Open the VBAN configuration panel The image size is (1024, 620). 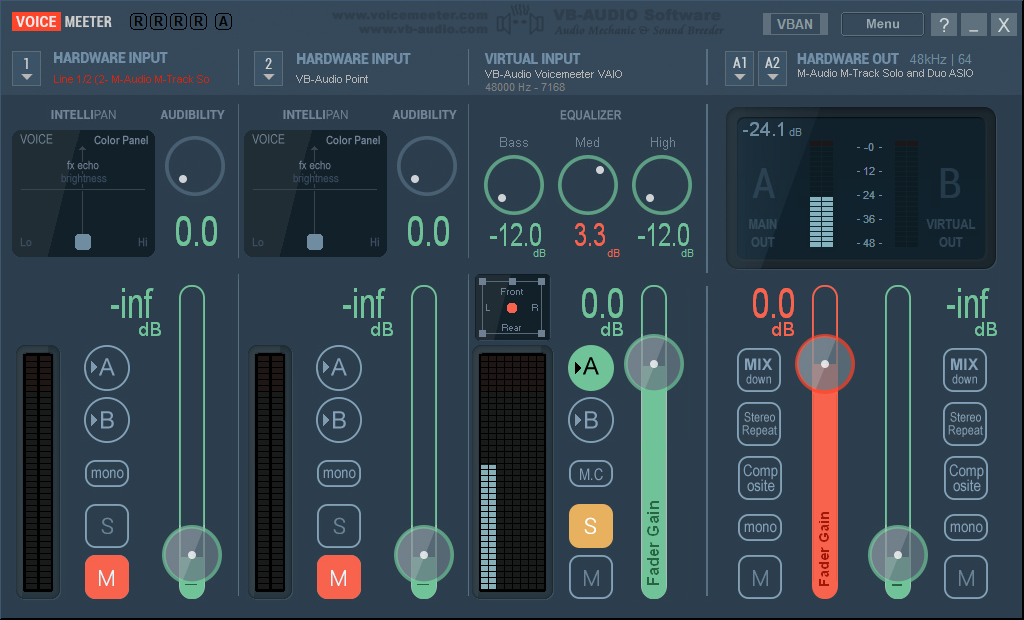tap(795, 24)
